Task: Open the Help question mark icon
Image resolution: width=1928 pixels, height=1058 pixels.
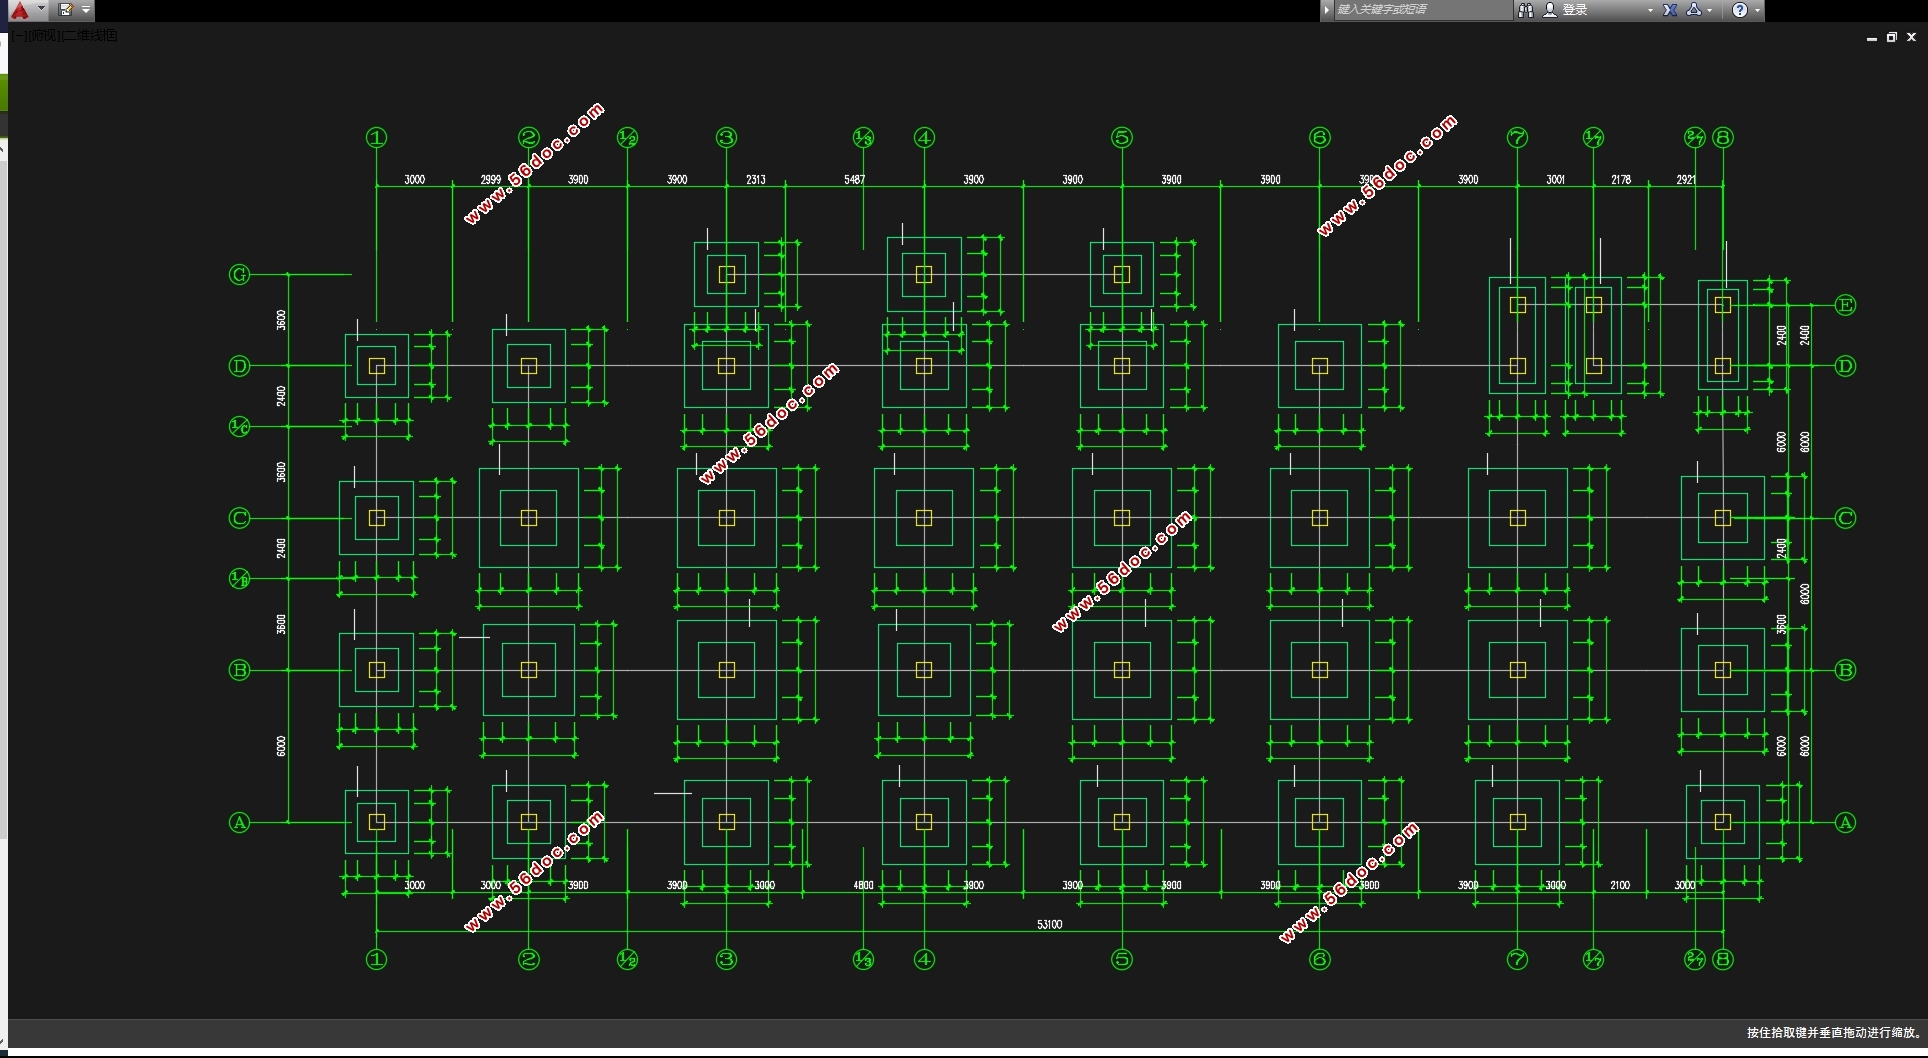Action: (1740, 10)
